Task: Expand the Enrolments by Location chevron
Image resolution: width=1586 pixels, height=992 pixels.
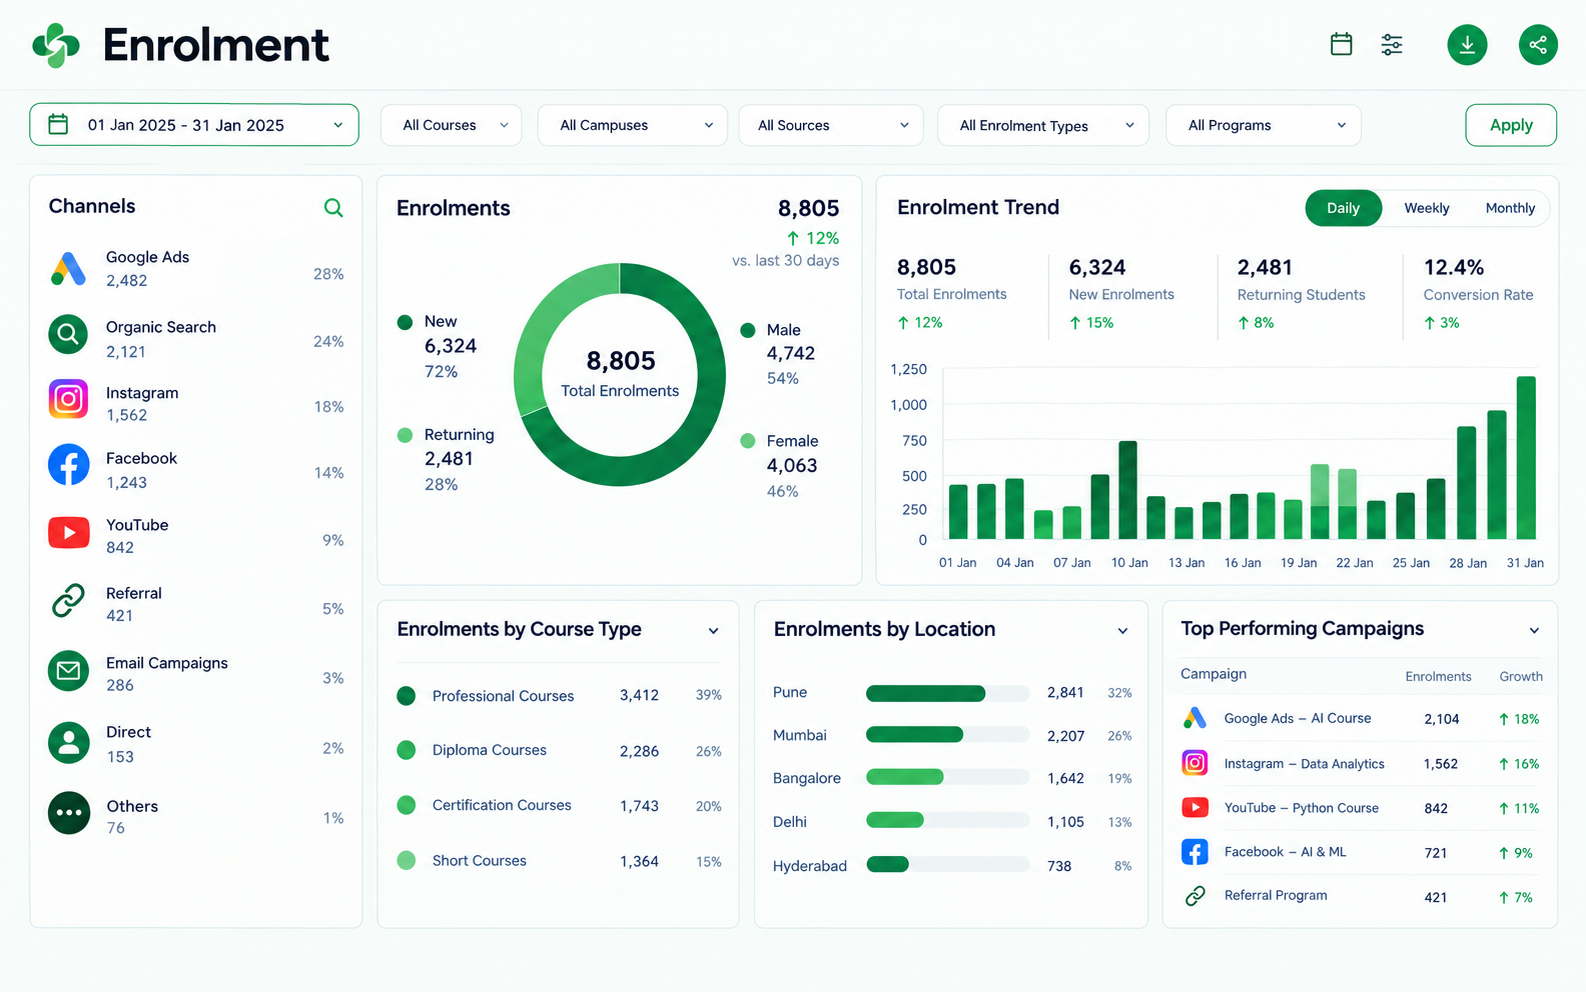Action: (x=1123, y=631)
